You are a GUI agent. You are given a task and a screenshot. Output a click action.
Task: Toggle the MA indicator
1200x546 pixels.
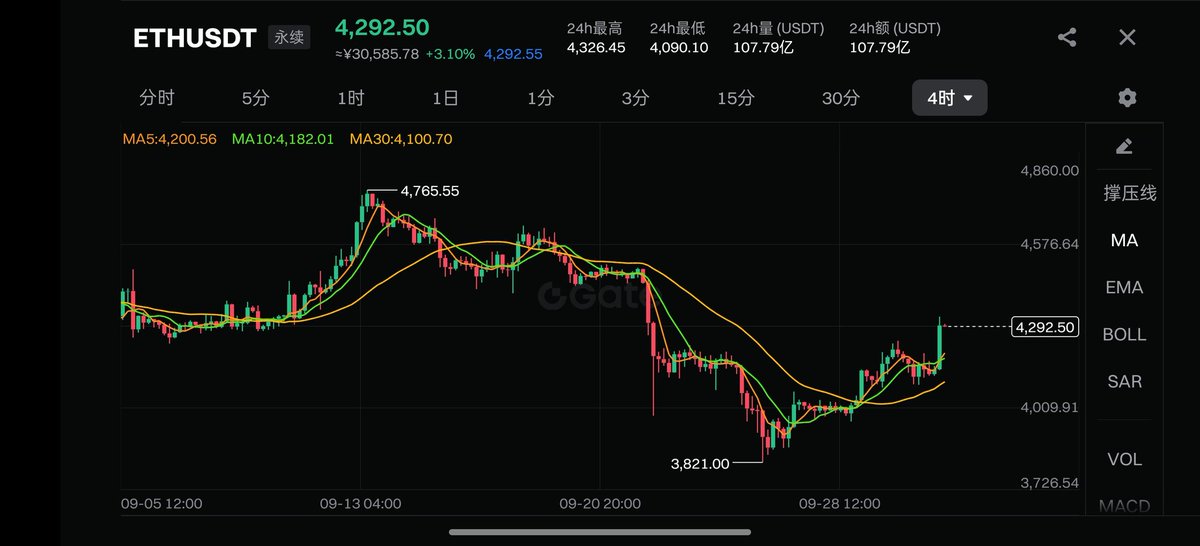[1124, 240]
